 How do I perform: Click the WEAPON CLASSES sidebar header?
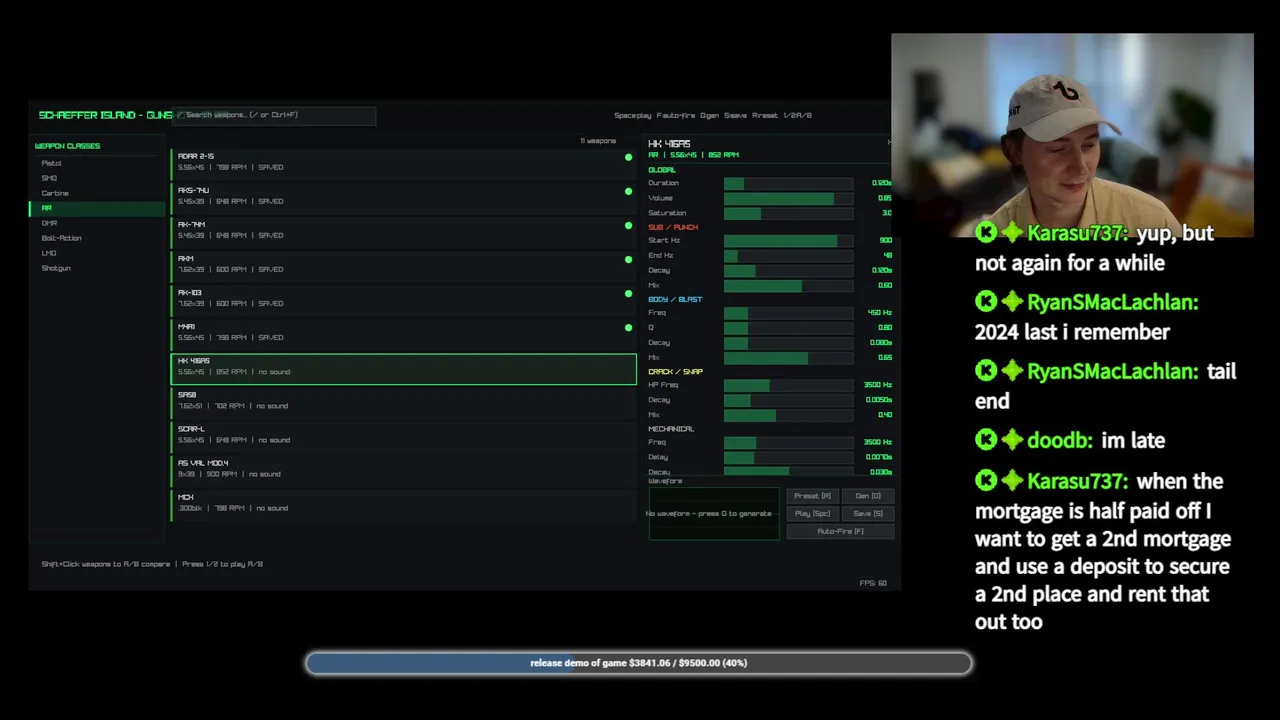click(67, 146)
